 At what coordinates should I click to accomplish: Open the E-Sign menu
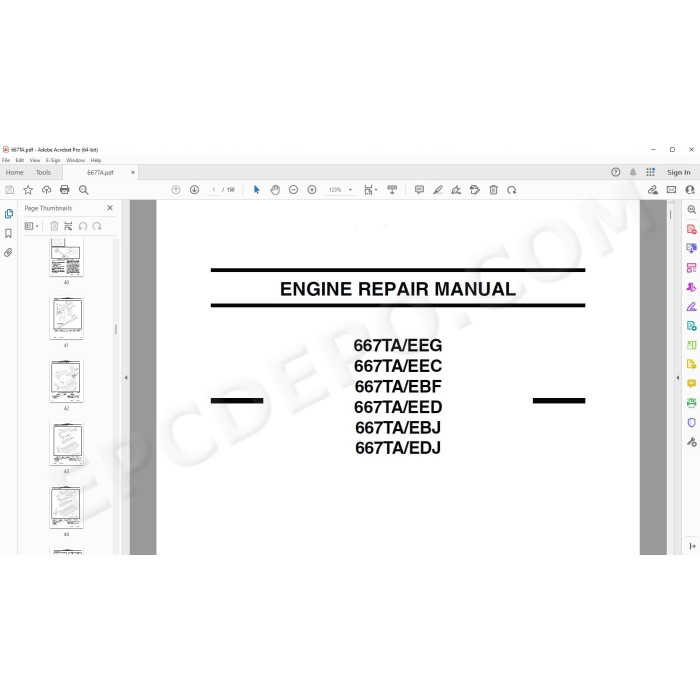pyautogui.click(x=53, y=160)
